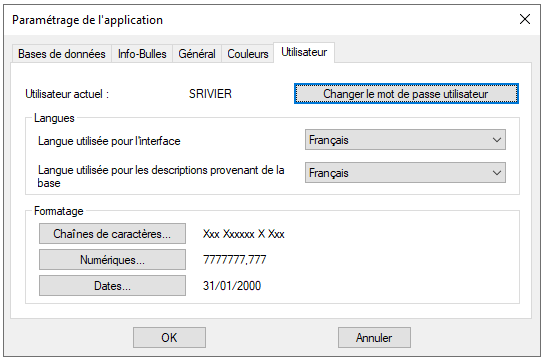Click the descriptions provenant de la base label

click(161, 176)
